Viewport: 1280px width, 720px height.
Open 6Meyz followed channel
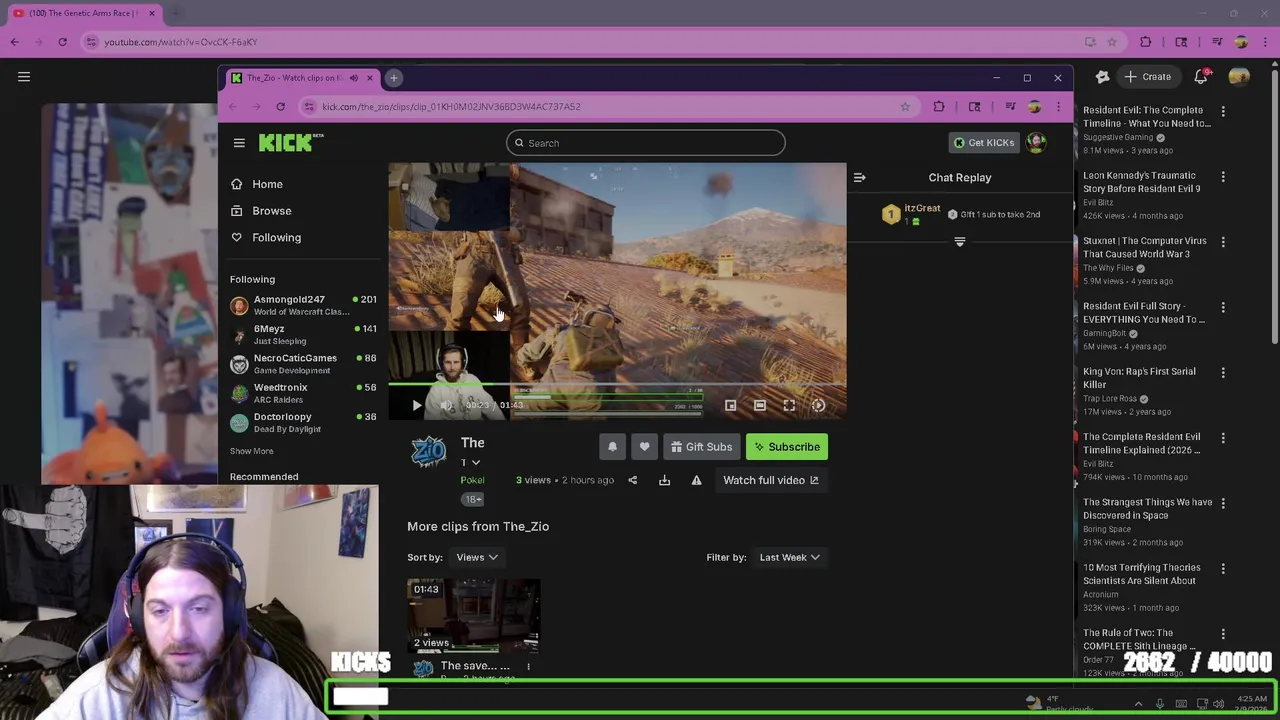tap(303, 334)
